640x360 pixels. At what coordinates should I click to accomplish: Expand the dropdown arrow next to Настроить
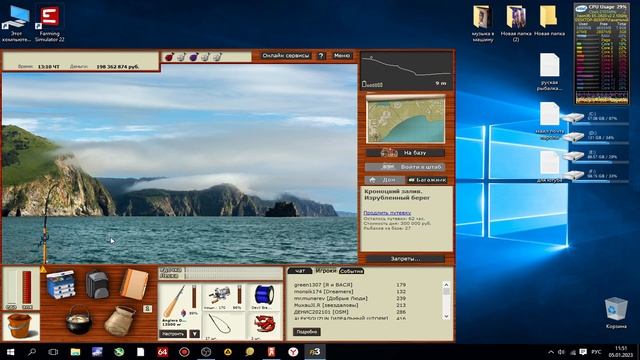[195, 334]
